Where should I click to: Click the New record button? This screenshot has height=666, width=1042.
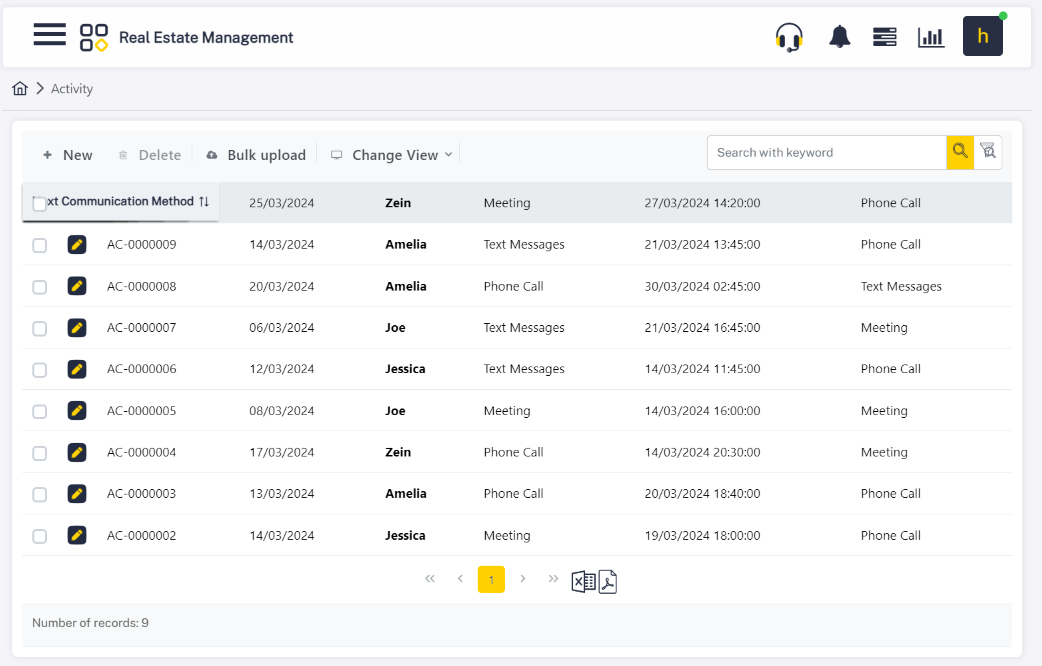tap(67, 155)
